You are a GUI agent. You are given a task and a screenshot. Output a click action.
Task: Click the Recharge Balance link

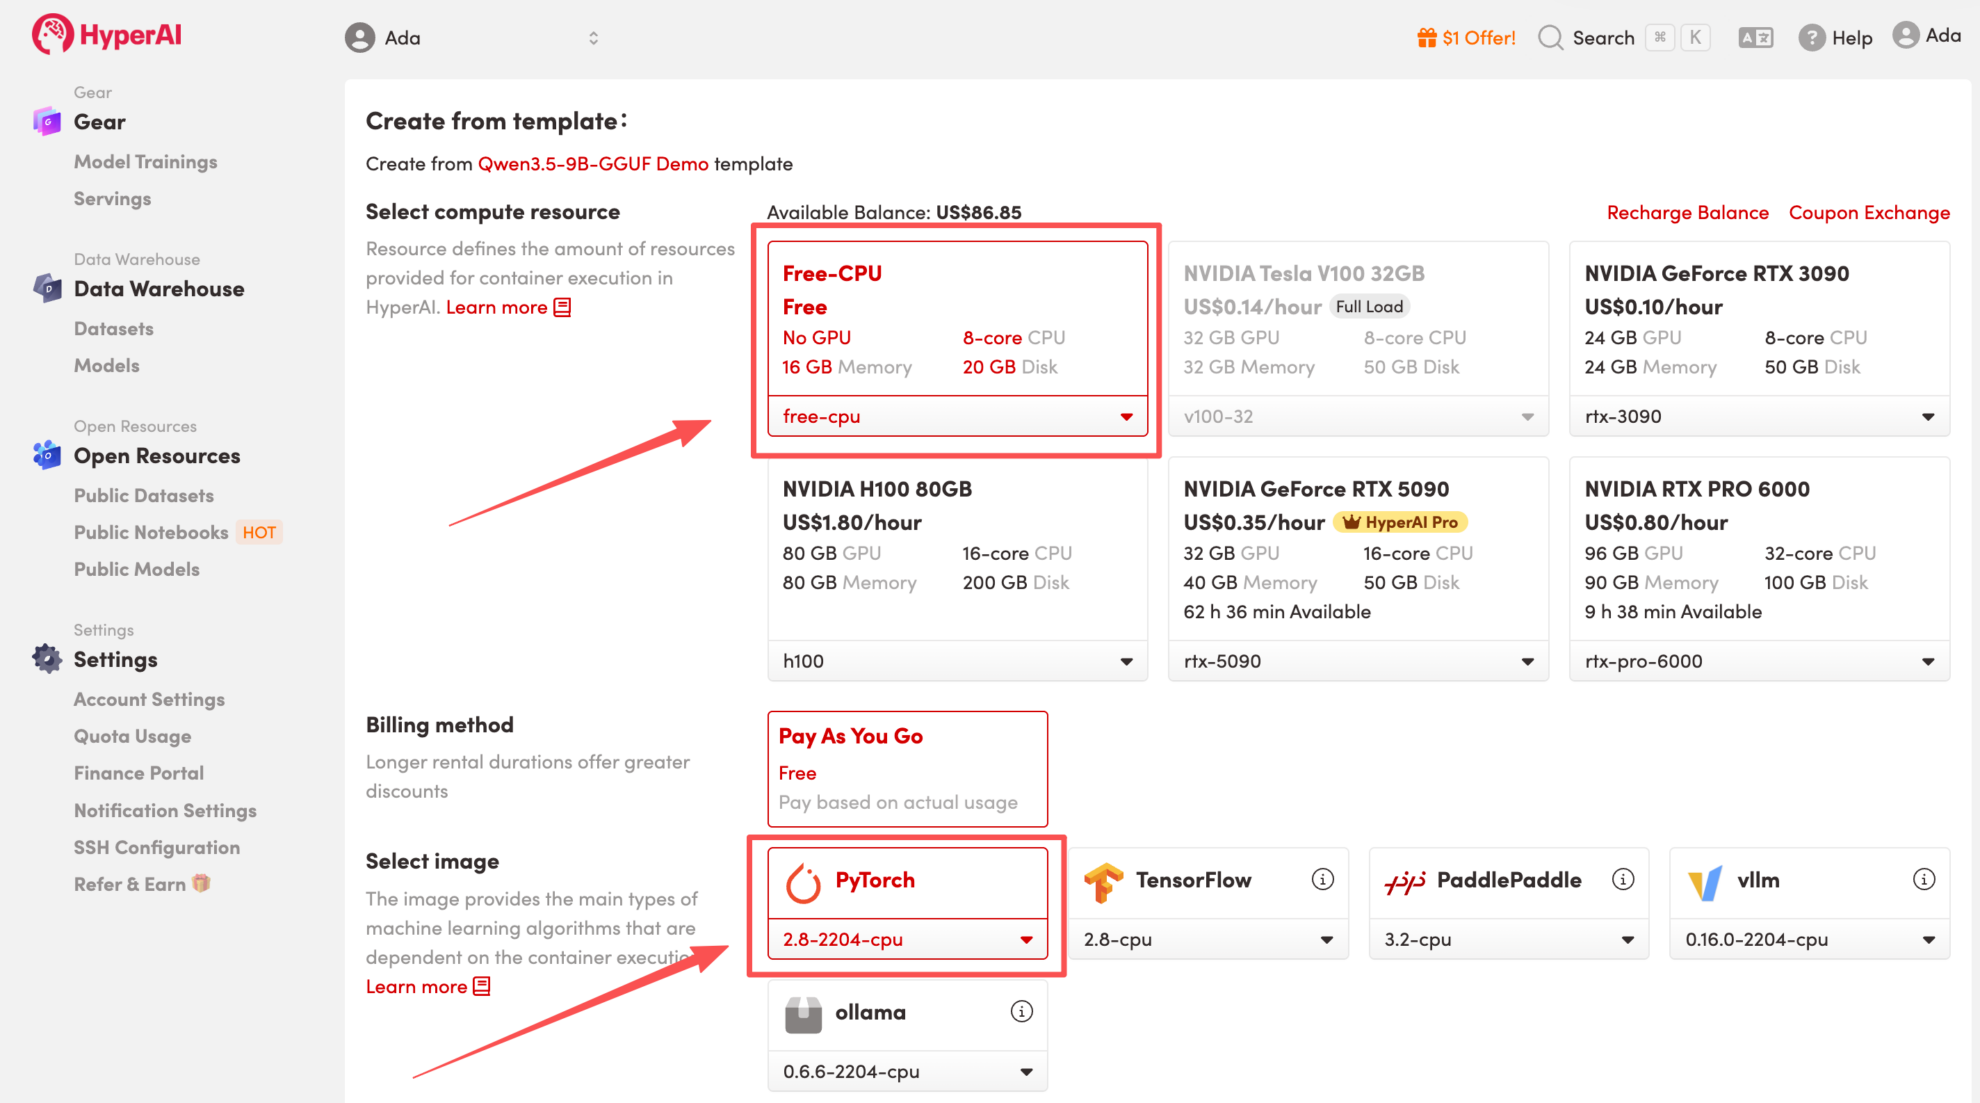pos(1686,212)
